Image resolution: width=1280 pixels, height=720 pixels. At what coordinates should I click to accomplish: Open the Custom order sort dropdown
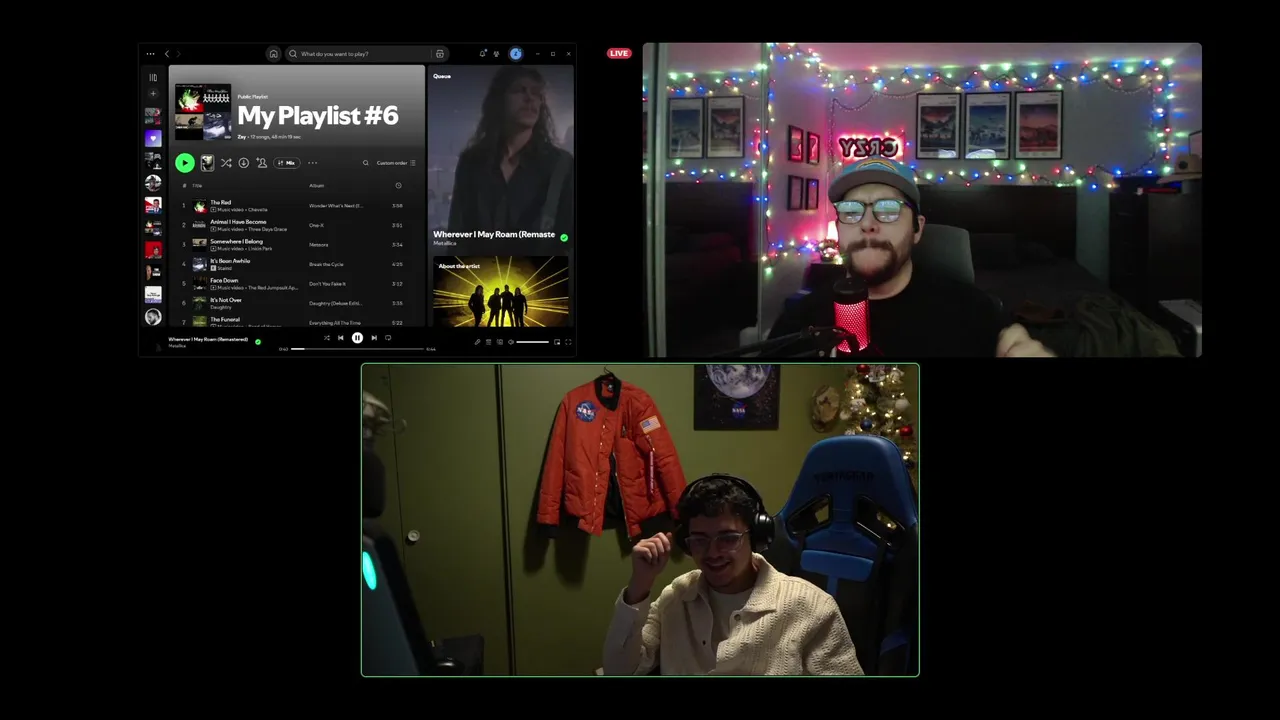pyautogui.click(x=396, y=163)
